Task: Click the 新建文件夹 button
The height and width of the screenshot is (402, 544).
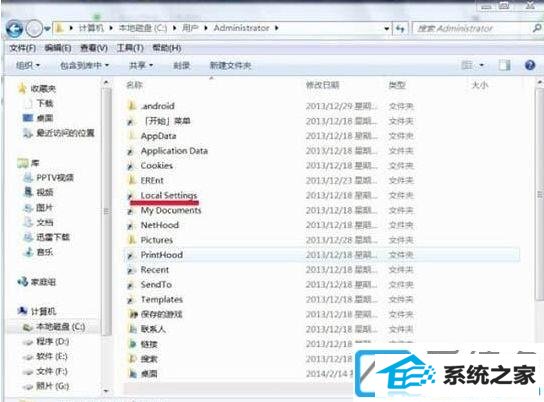Action: (x=230, y=65)
